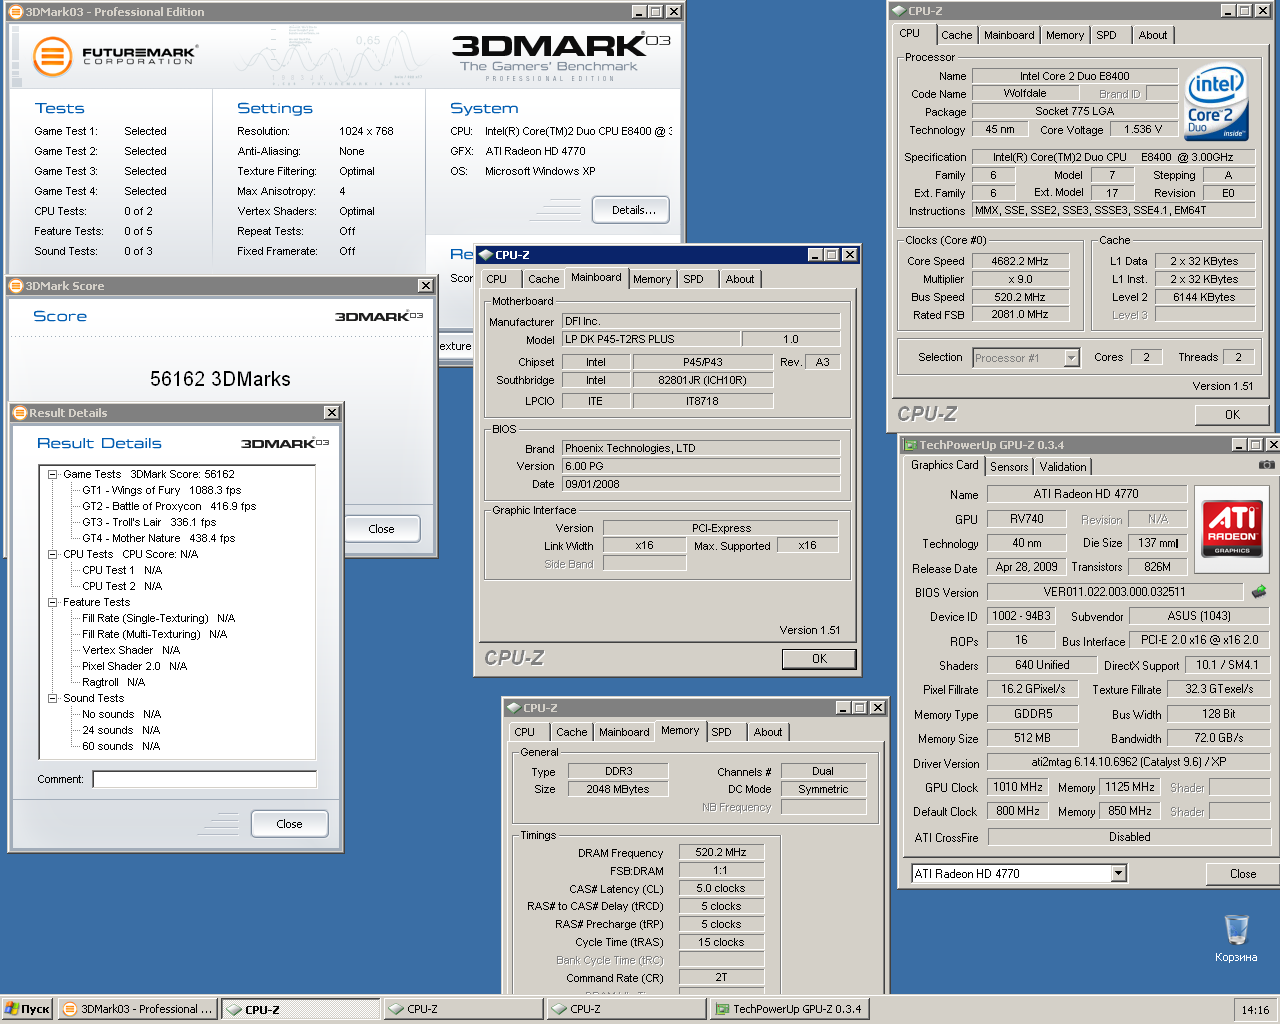Click the Level 2 cache value 6144 KBytes
Image resolution: width=1280 pixels, height=1024 pixels.
[1204, 297]
